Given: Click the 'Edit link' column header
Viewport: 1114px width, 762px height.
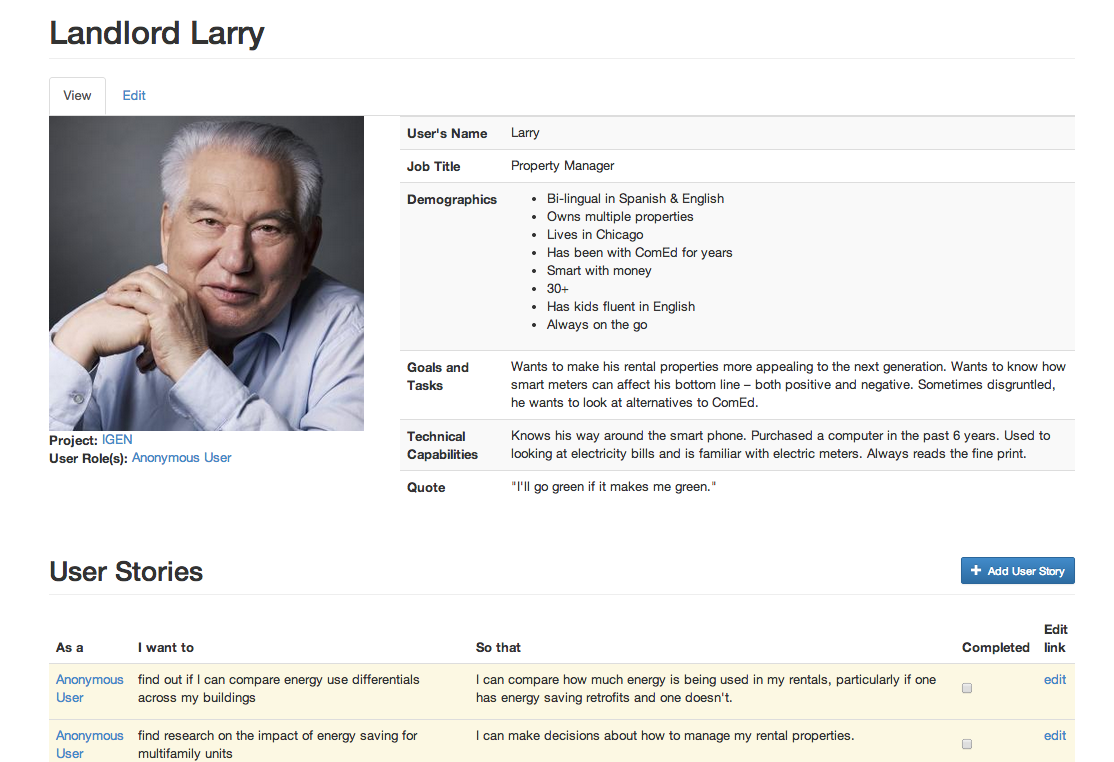Looking at the screenshot, I should [x=1056, y=638].
